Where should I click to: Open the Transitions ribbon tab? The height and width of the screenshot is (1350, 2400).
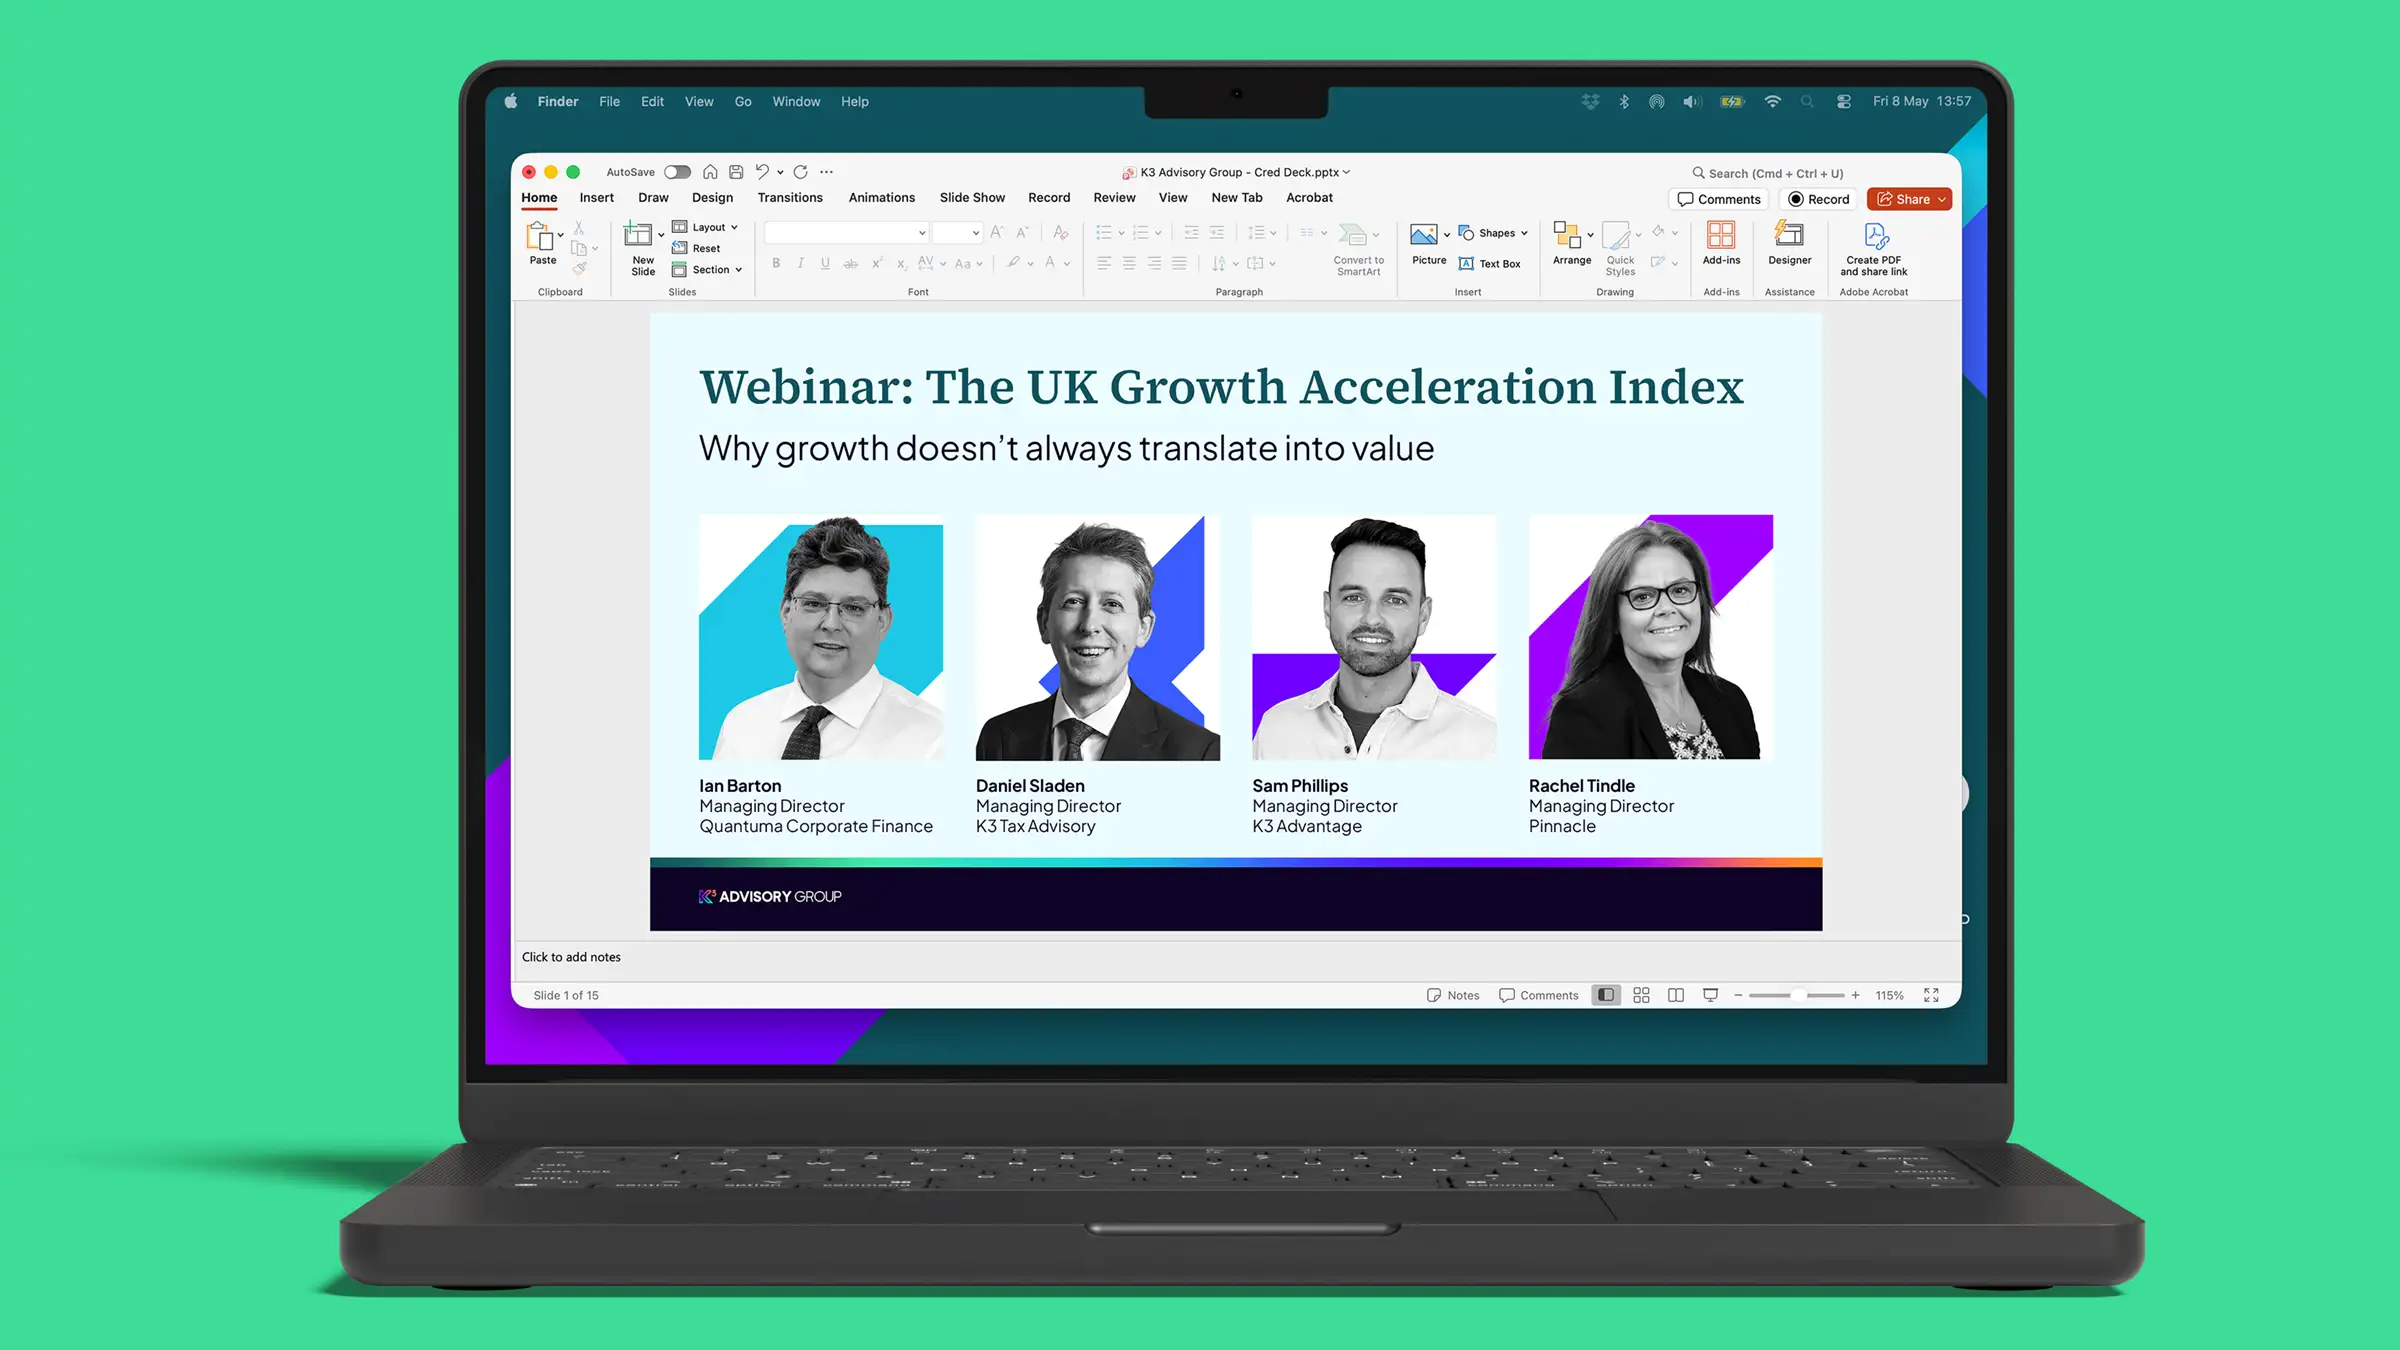point(790,198)
